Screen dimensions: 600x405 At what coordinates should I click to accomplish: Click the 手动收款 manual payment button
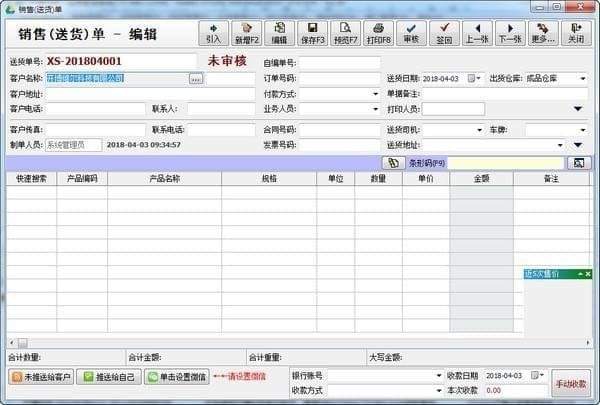(571, 382)
